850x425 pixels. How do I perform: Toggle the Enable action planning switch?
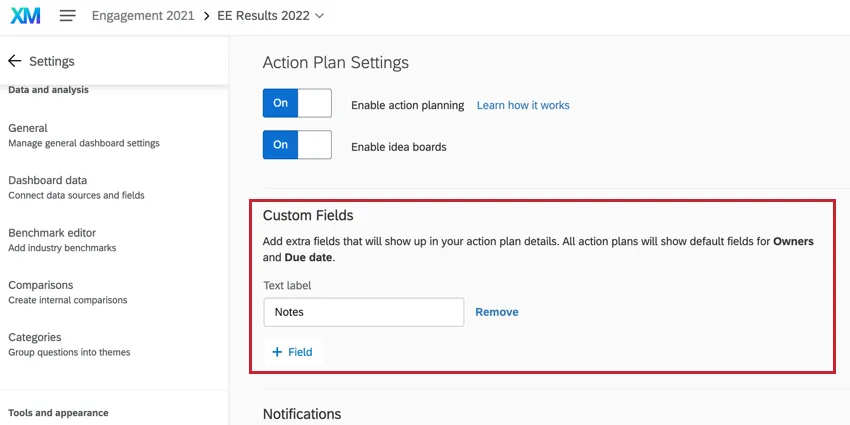pyautogui.click(x=297, y=104)
